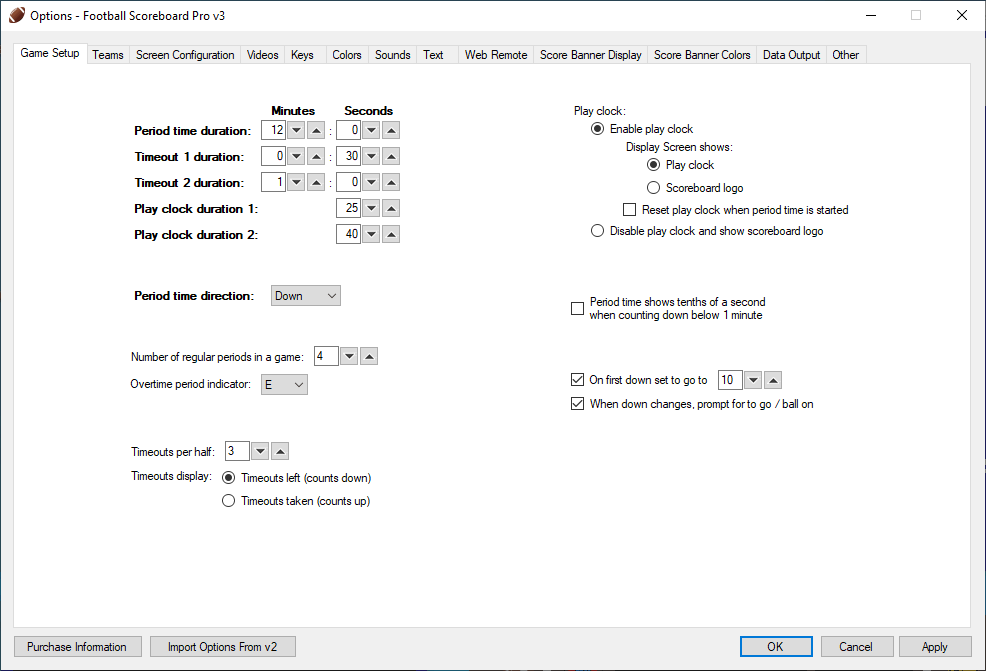The image size is (986, 671).
Task: Increase Period time duration minutes with up arrow
Action: point(316,131)
